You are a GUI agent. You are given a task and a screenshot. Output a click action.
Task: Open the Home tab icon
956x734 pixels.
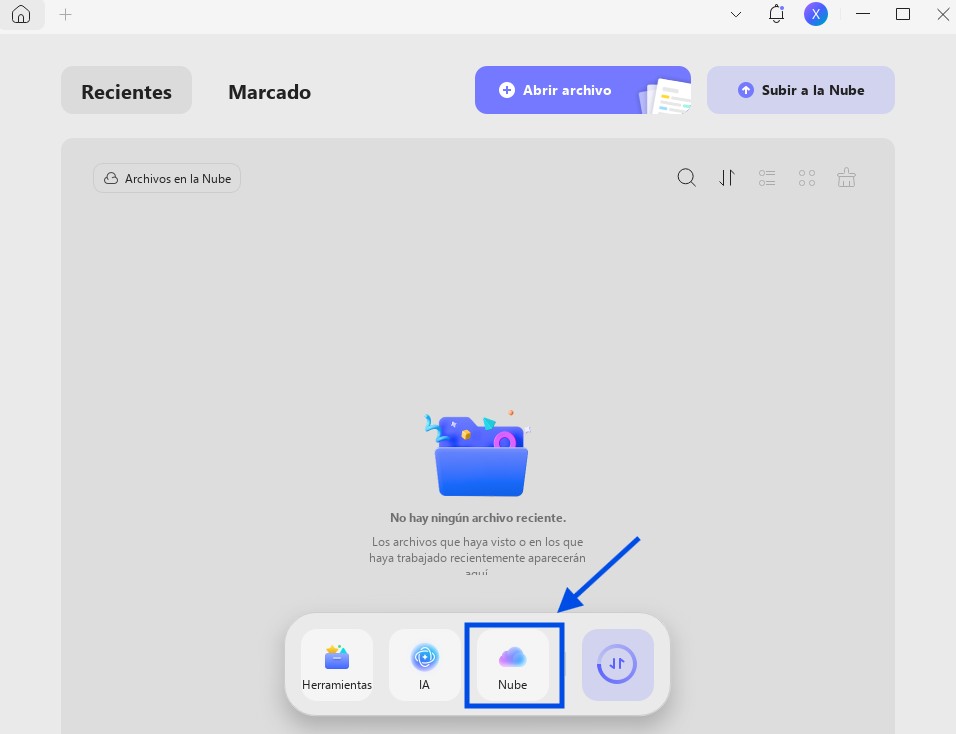coord(21,14)
